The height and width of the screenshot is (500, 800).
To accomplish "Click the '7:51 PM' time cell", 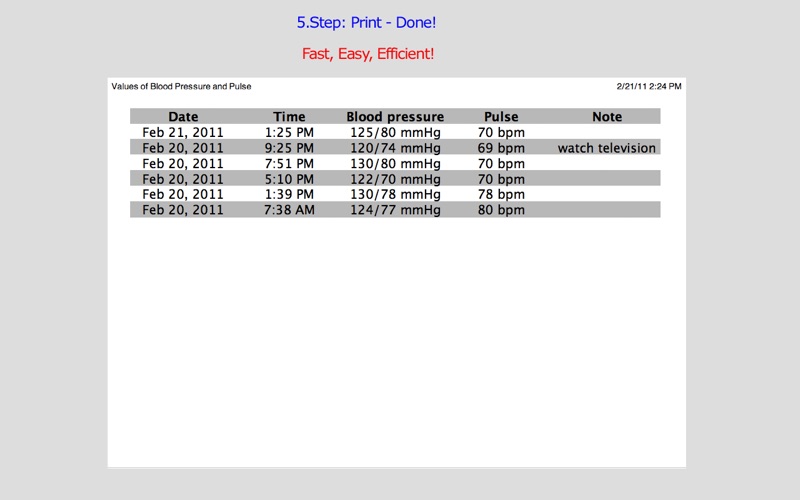I will pyautogui.click(x=289, y=164).
